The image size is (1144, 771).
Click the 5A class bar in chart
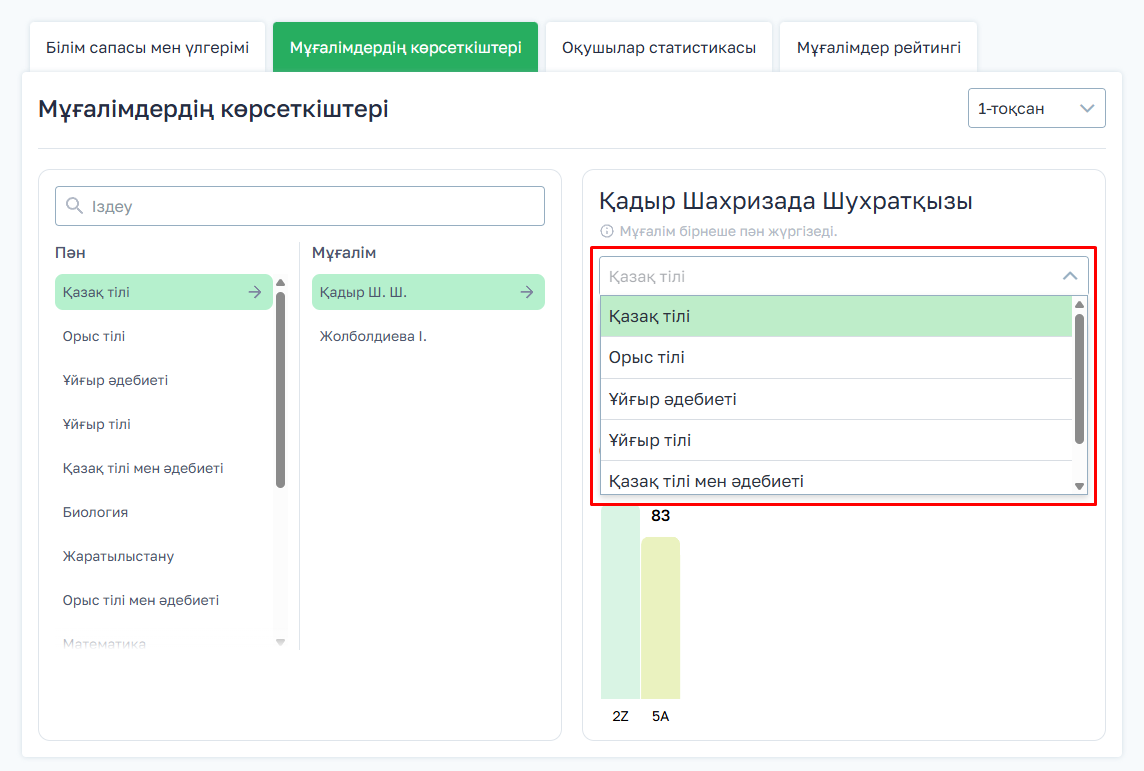(x=660, y=618)
